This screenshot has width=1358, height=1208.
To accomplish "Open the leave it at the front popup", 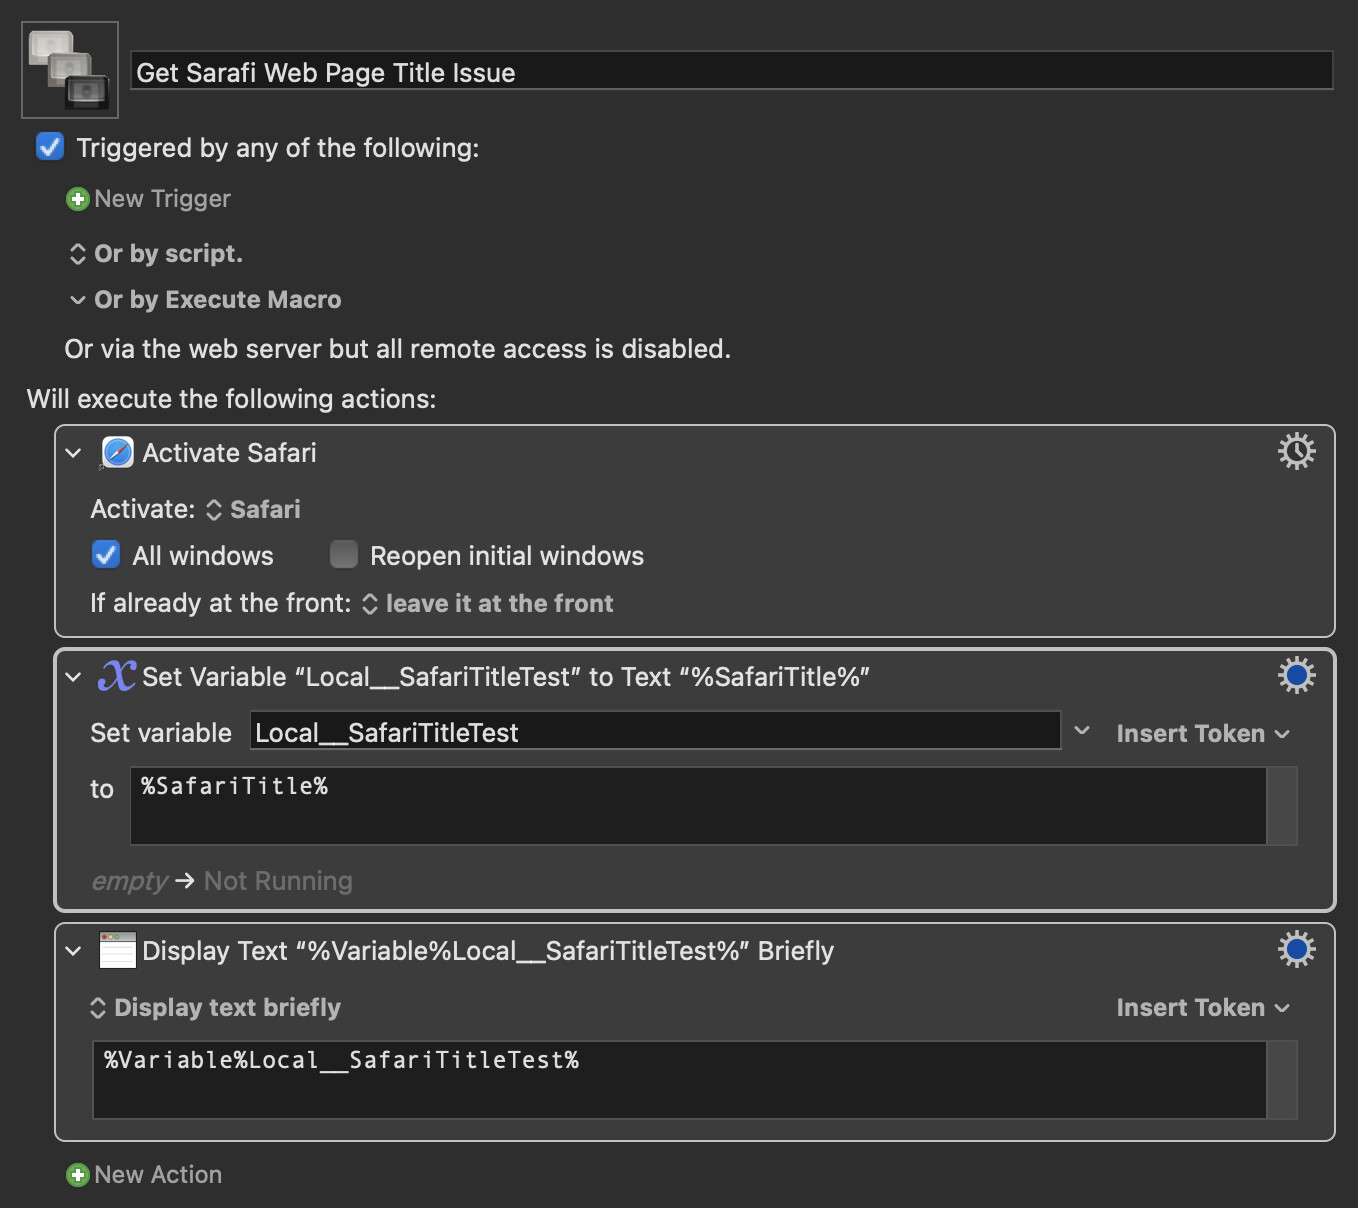I will [x=488, y=604].
